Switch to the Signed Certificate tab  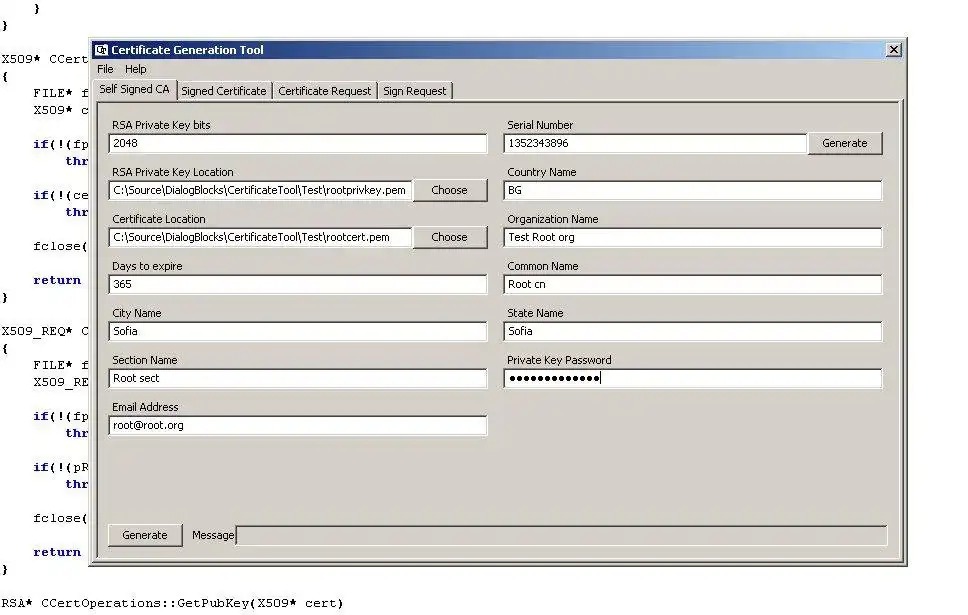coord(223,91)
